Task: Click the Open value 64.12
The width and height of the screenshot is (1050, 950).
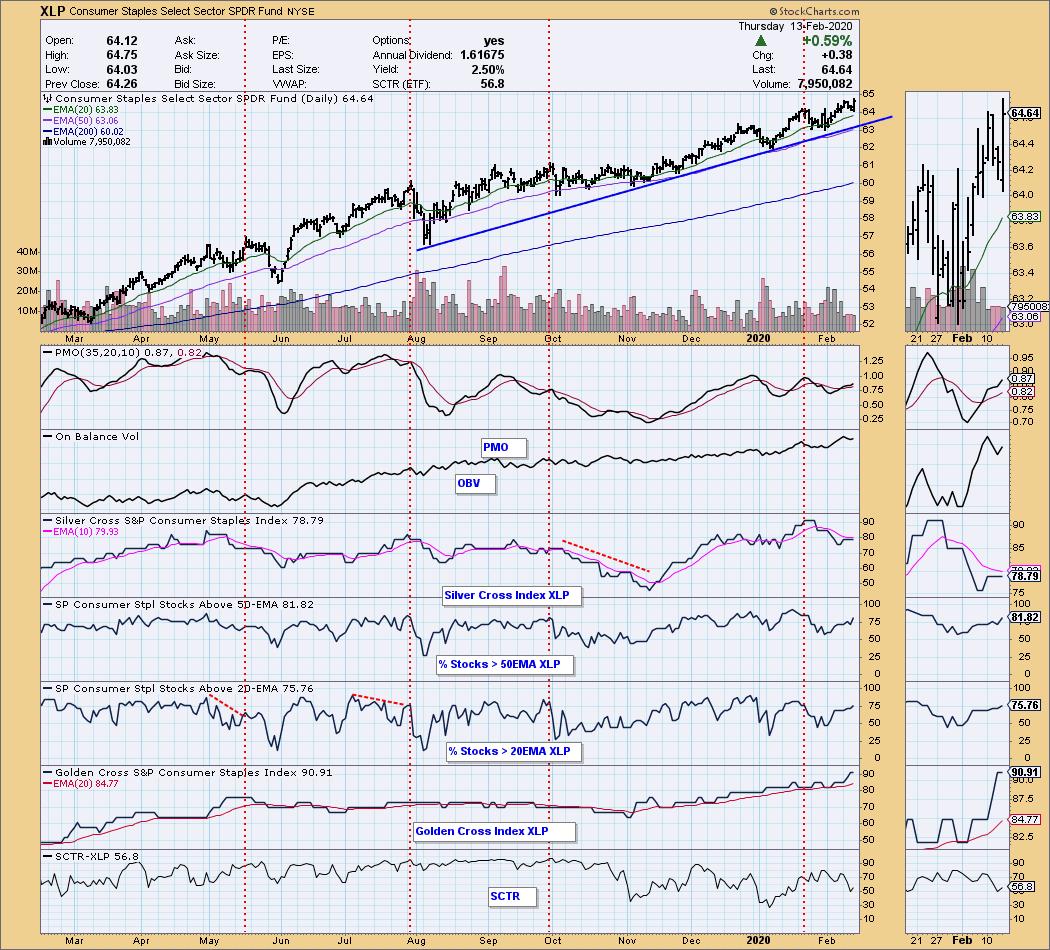Action: click(x=122, y=41)
